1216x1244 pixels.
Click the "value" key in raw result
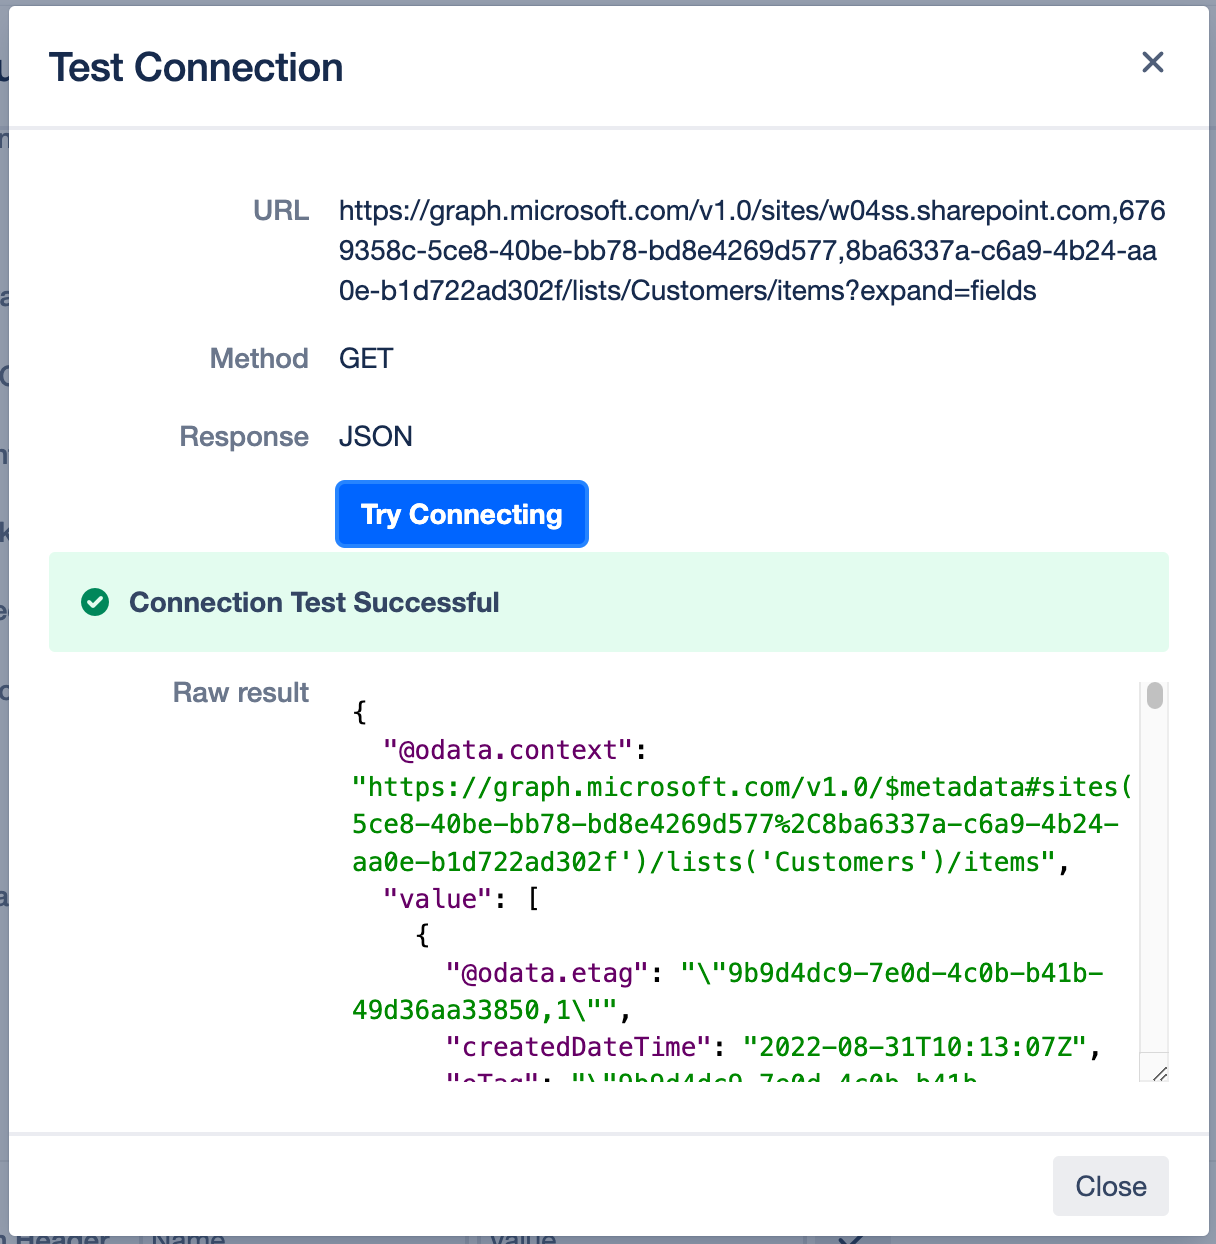coord(438,899)
